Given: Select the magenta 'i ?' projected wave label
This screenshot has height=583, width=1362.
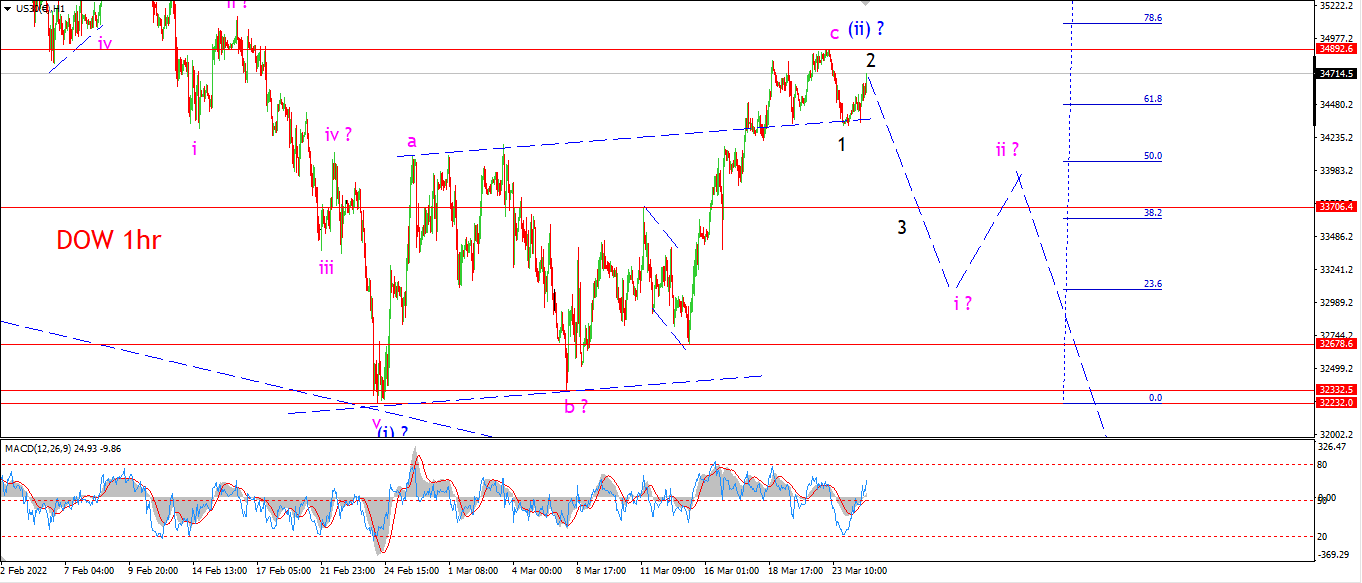Looking at the screenshot, I should coord(962,303).
